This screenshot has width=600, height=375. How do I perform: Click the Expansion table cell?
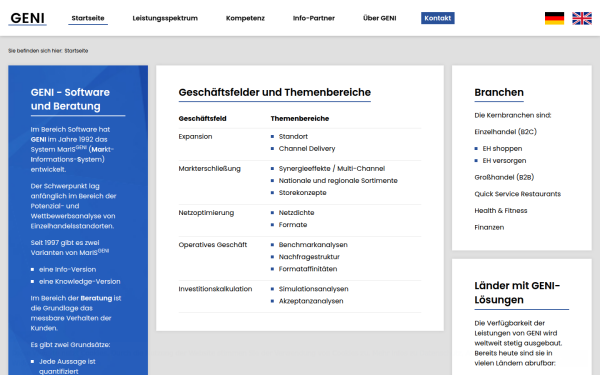[195, 136]
